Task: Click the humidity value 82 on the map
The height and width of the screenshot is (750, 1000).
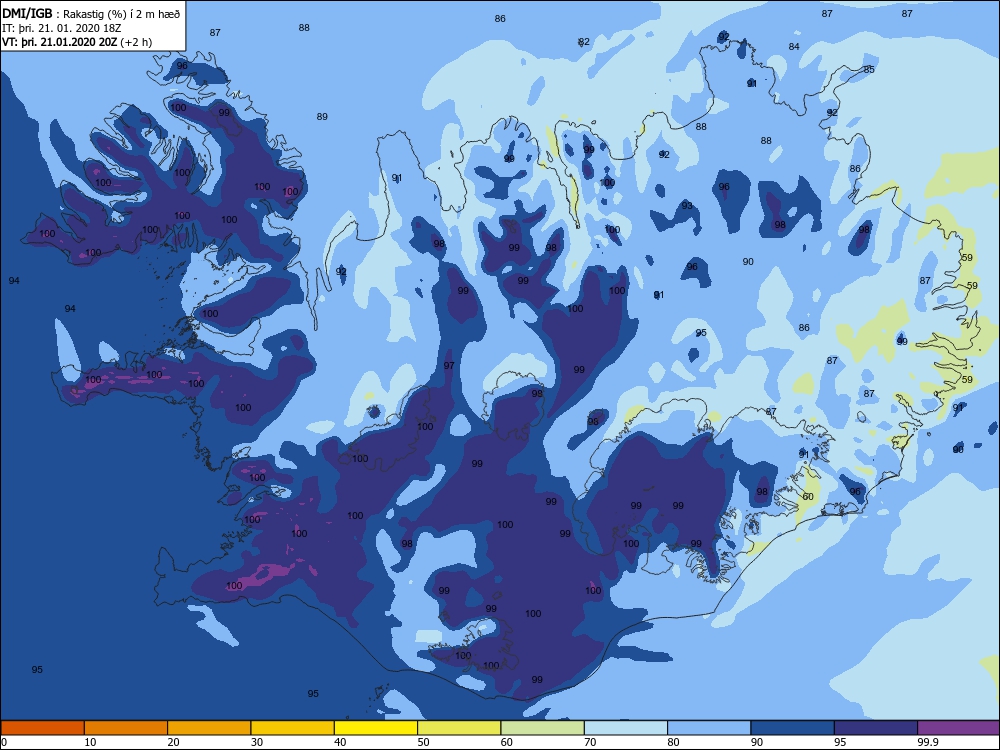Action: [x=584, y=42]
